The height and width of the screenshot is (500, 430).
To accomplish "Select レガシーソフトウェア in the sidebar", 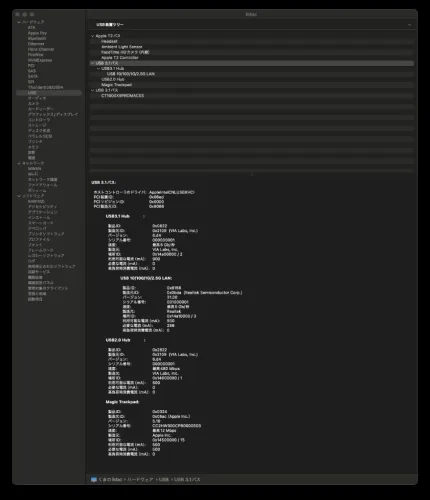I will pyautogui.click(x=46, y=255).
